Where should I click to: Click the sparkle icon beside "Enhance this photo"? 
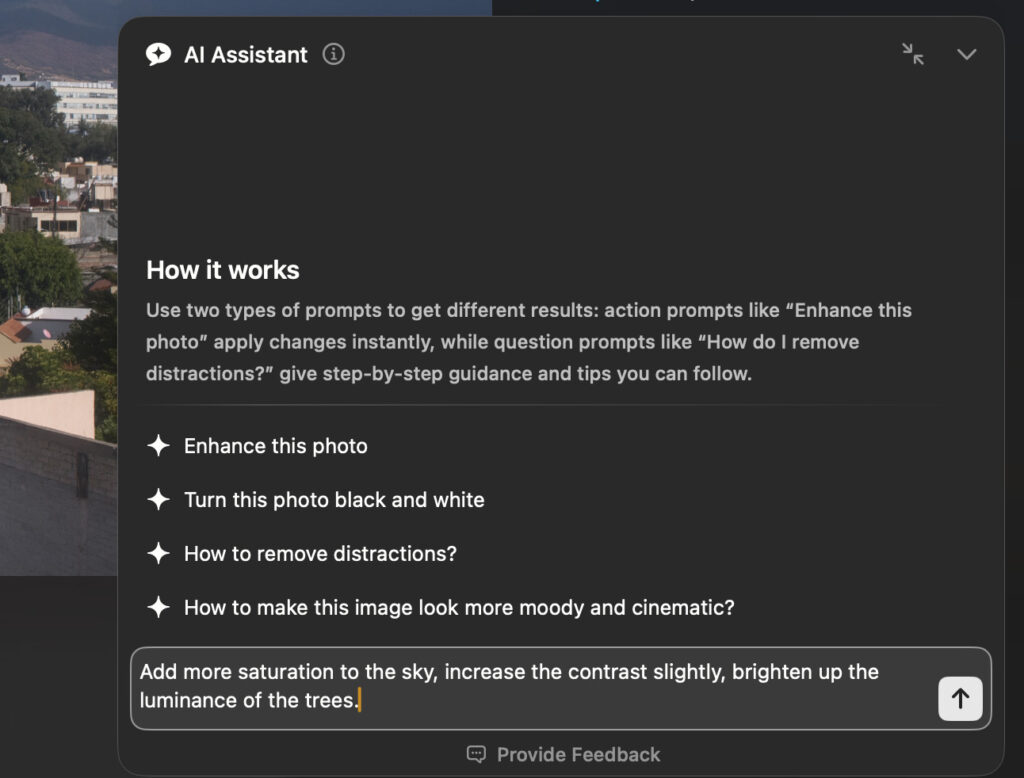coord(159,446)
